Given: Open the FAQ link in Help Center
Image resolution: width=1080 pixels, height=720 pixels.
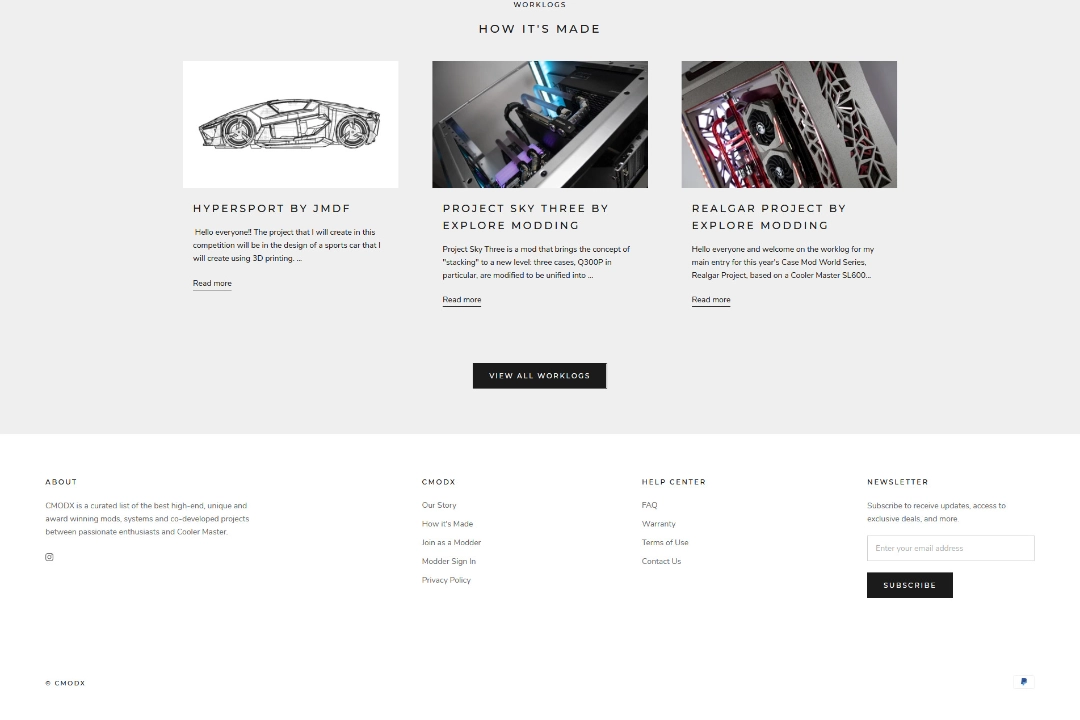Looking at the screenshot, I should click(x=650, y=505).
